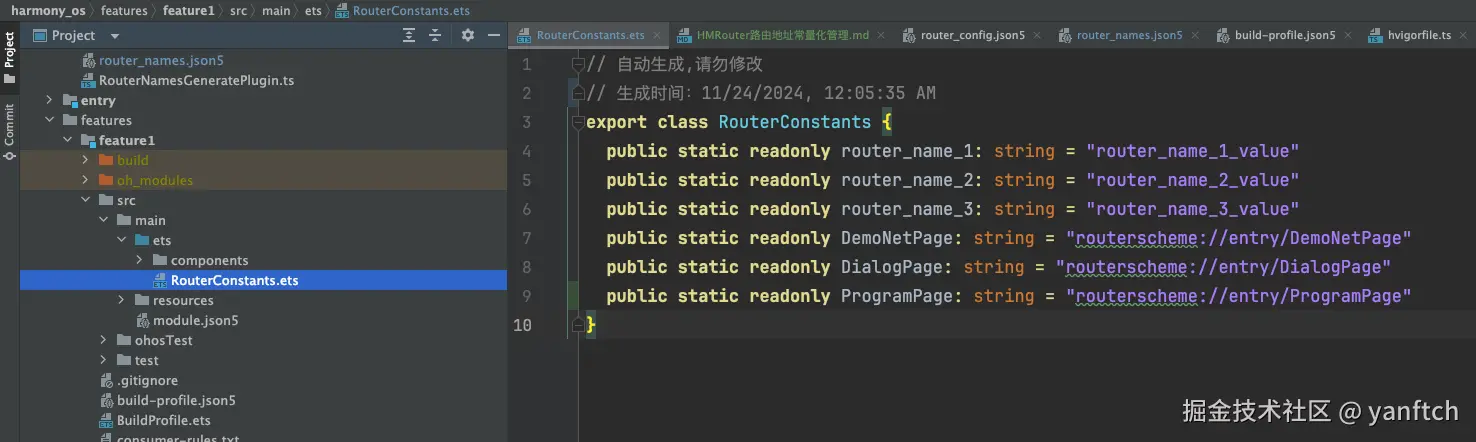Hide the Project panel with minus icon
Screen dimensions: 1476x442
point(494,35)
